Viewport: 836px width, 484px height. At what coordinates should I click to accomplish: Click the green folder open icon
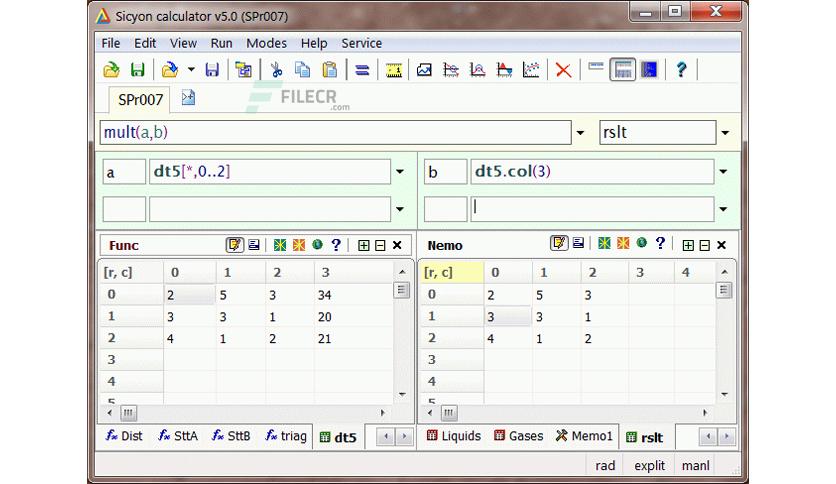click(111, 70)
